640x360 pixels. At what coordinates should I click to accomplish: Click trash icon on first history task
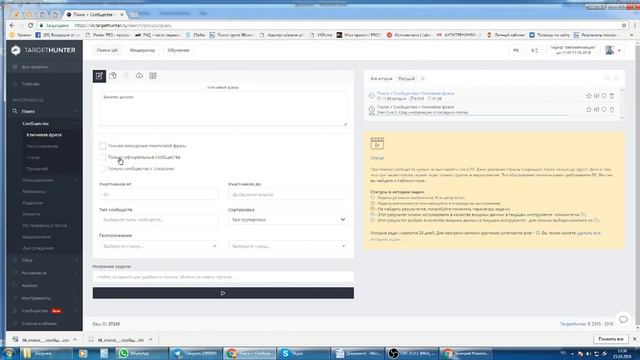pos(612,96)
